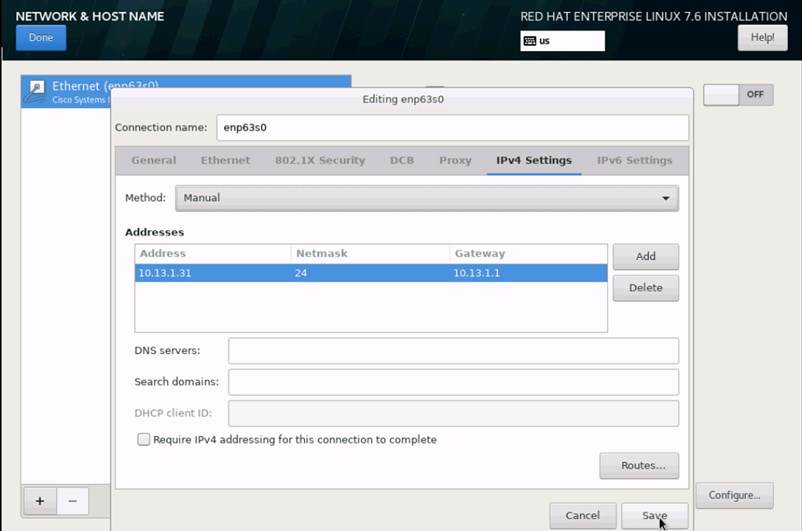Click the Address column header
The width and height of the screenshot is (802, 531).
tap(213, 254)
